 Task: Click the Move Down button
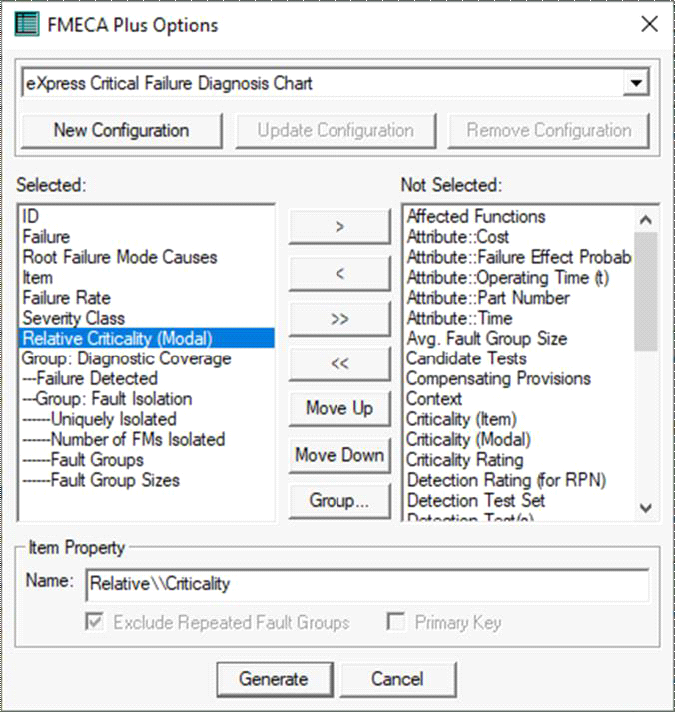340,455
